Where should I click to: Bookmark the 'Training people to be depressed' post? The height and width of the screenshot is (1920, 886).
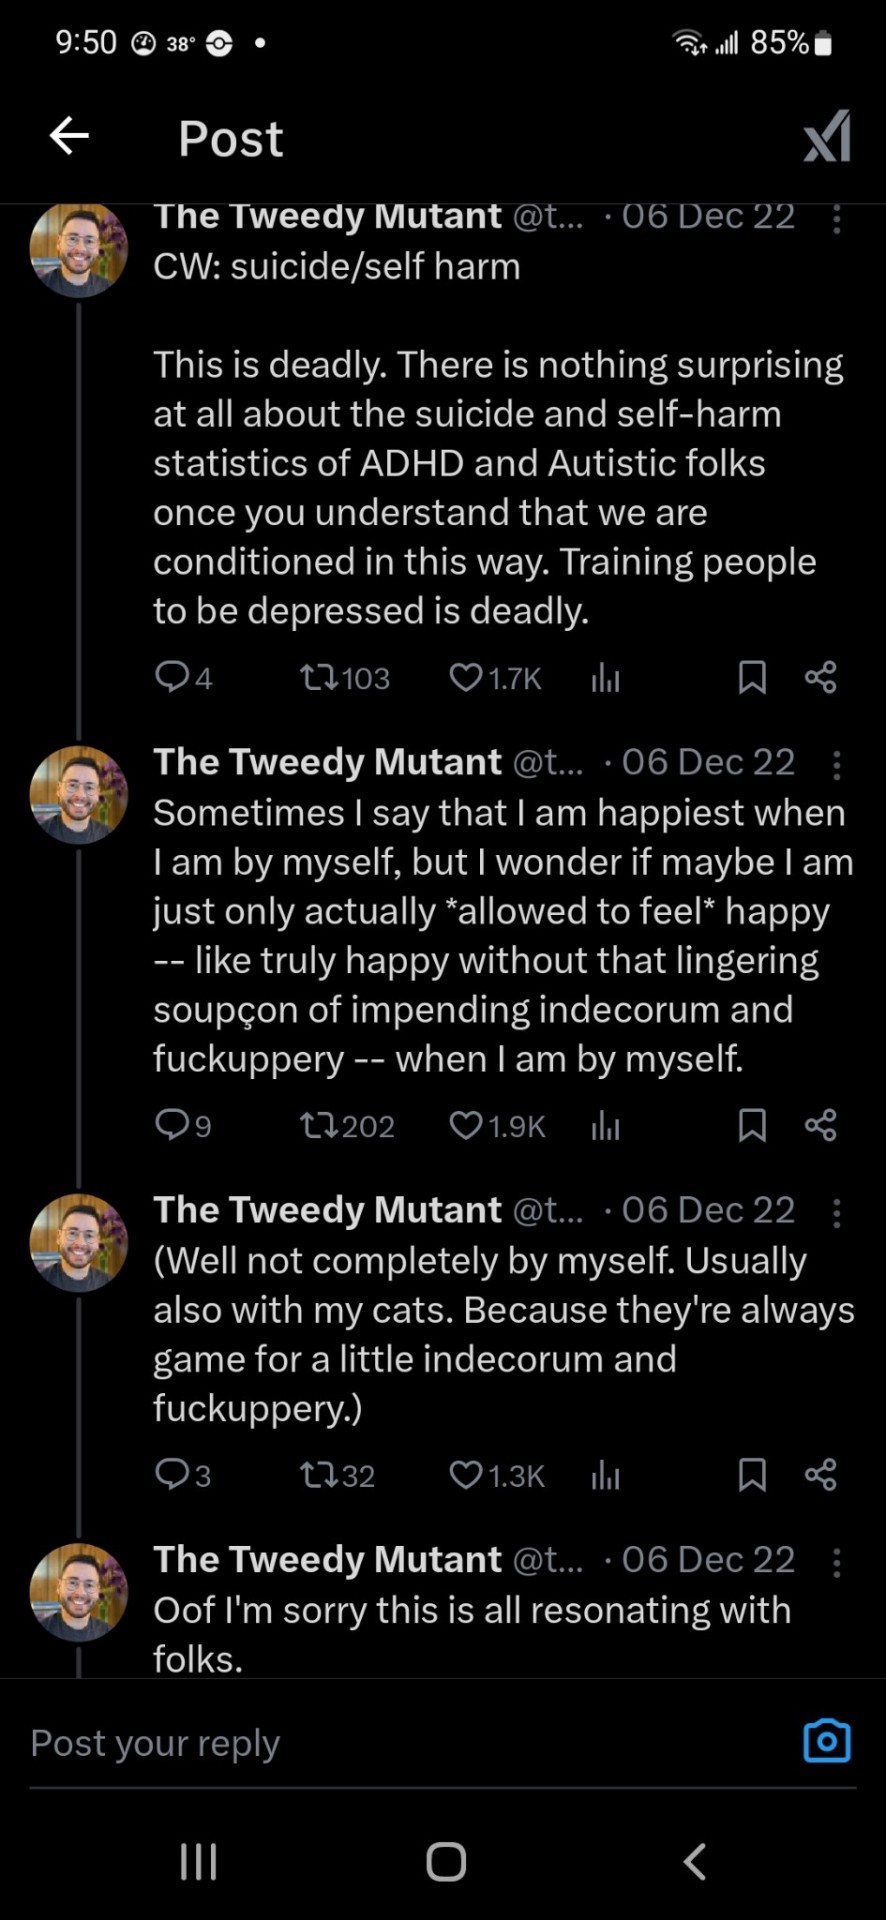click(x=752, y=678)
